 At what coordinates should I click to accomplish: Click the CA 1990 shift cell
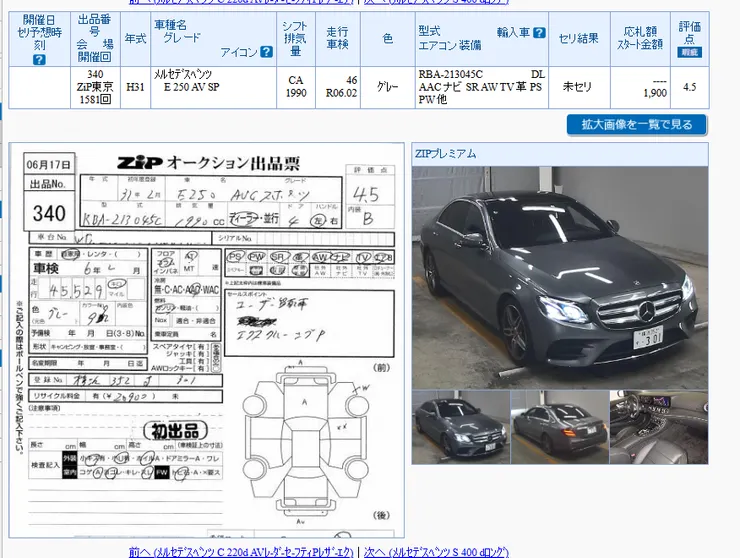295,87
